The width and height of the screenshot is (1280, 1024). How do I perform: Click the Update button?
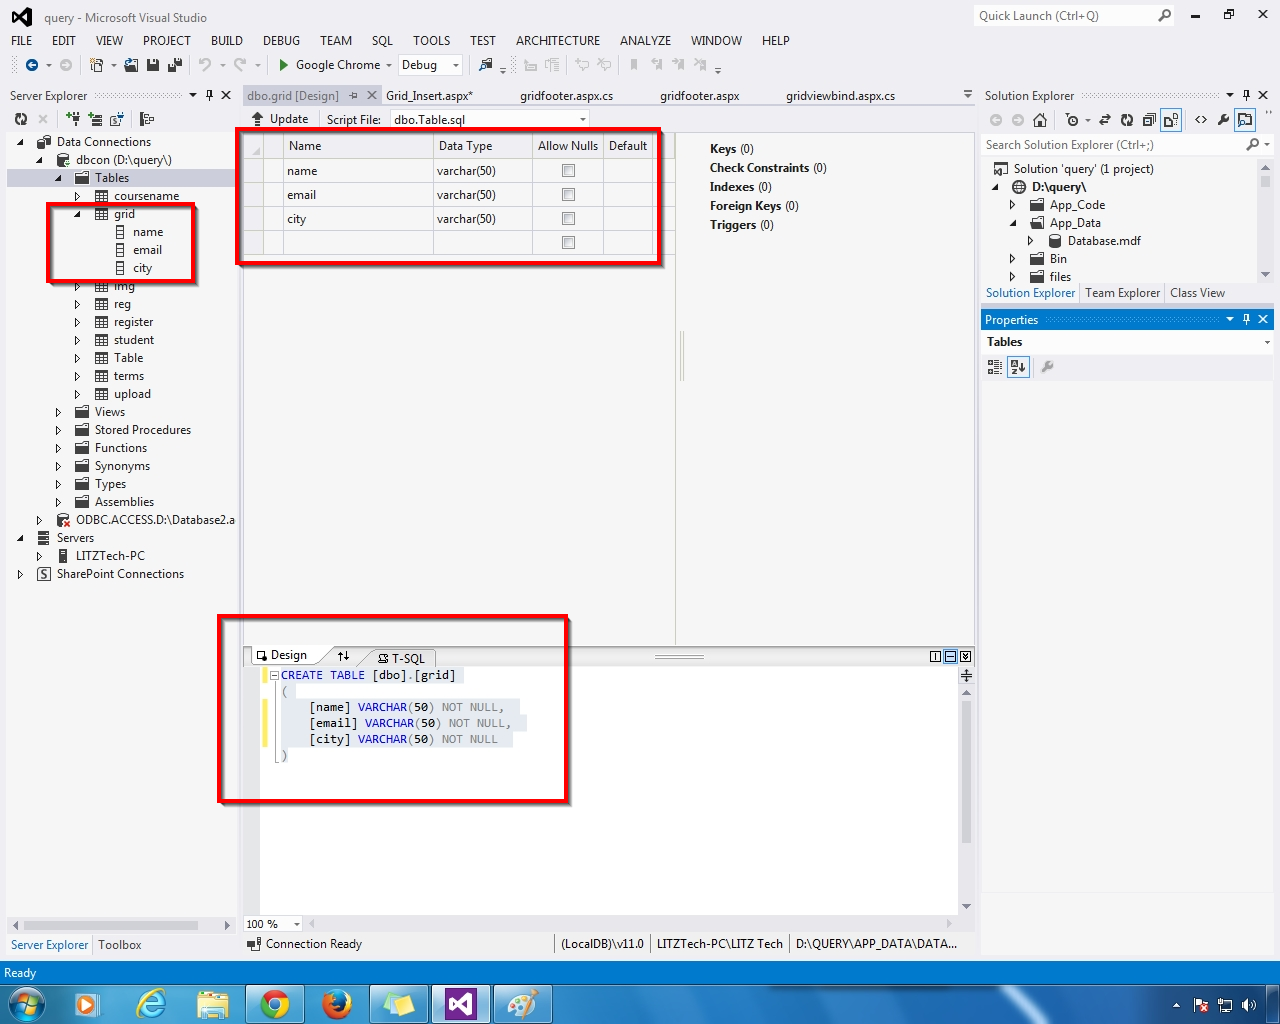tap(280, 119)
